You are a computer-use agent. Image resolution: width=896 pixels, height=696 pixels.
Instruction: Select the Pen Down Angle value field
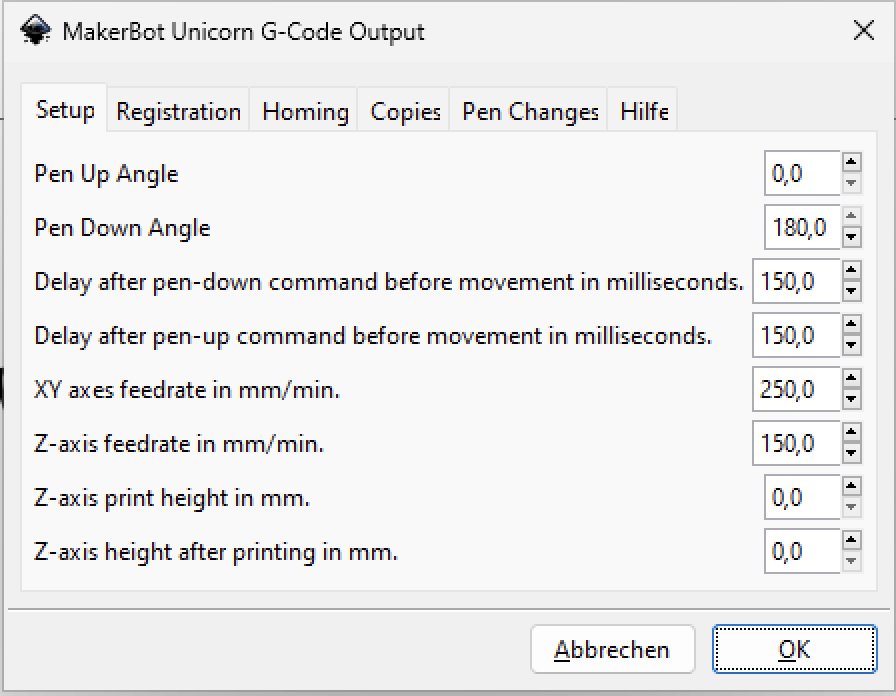pos(800,227)
